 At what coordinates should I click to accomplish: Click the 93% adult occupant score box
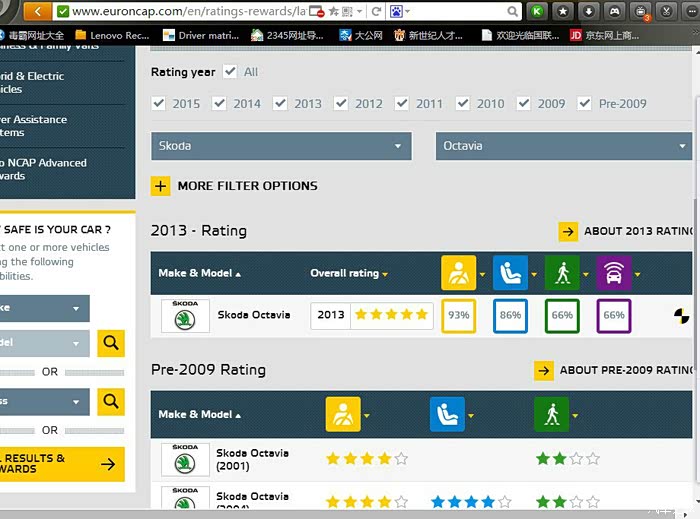tap(458, 315)
